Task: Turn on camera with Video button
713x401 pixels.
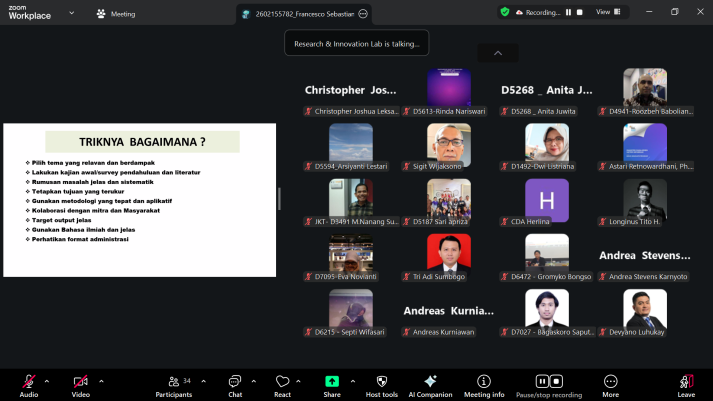Action: pos(80,382)
